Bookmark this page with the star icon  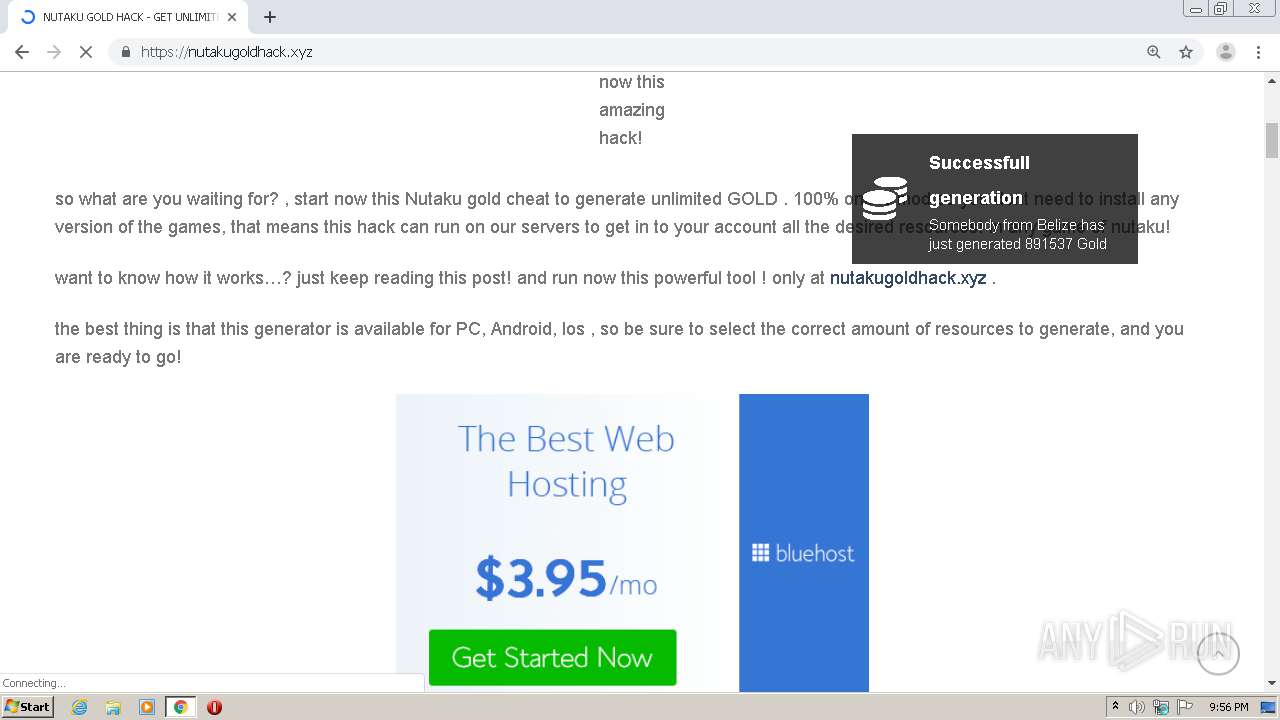(x=1186, y=52)
